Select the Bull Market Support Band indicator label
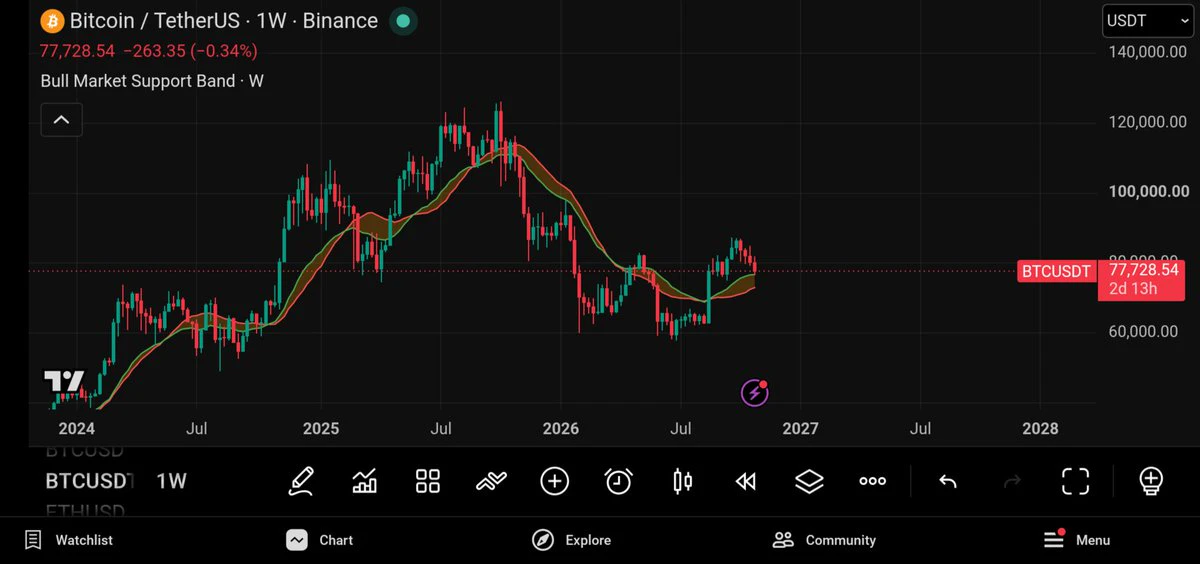Viewport: 1200px width, 564px height. 152,81
